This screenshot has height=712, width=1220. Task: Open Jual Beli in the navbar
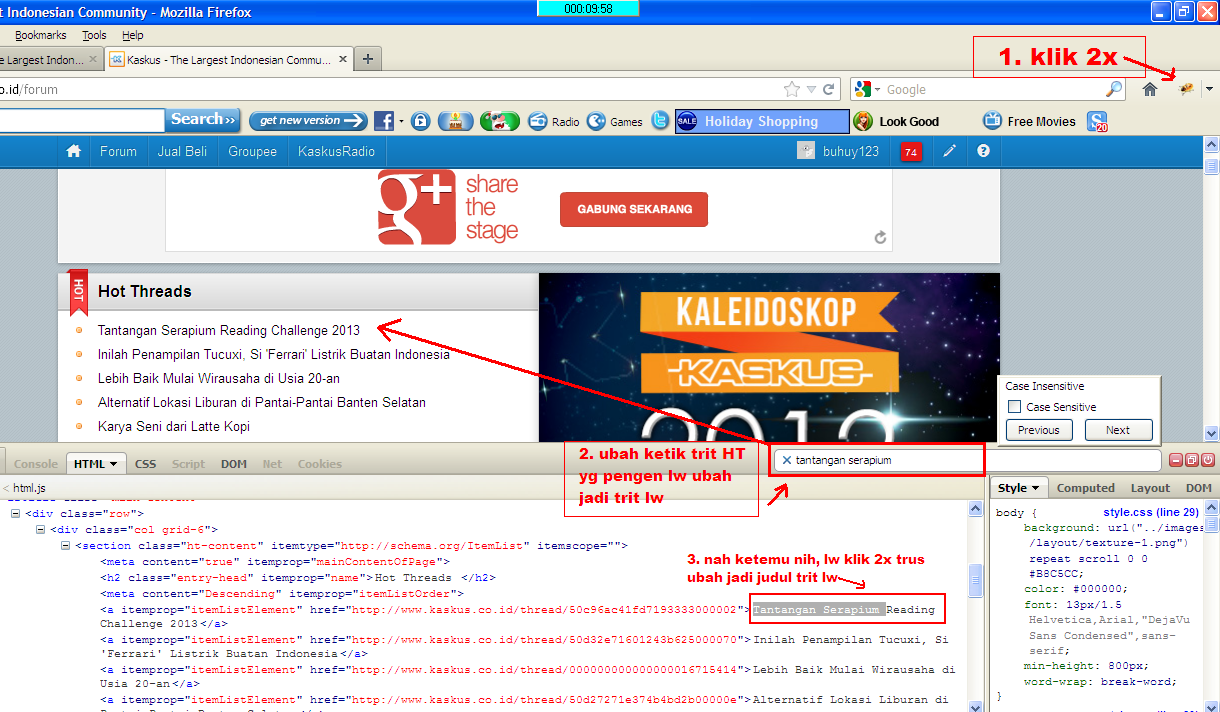[183, 151]
